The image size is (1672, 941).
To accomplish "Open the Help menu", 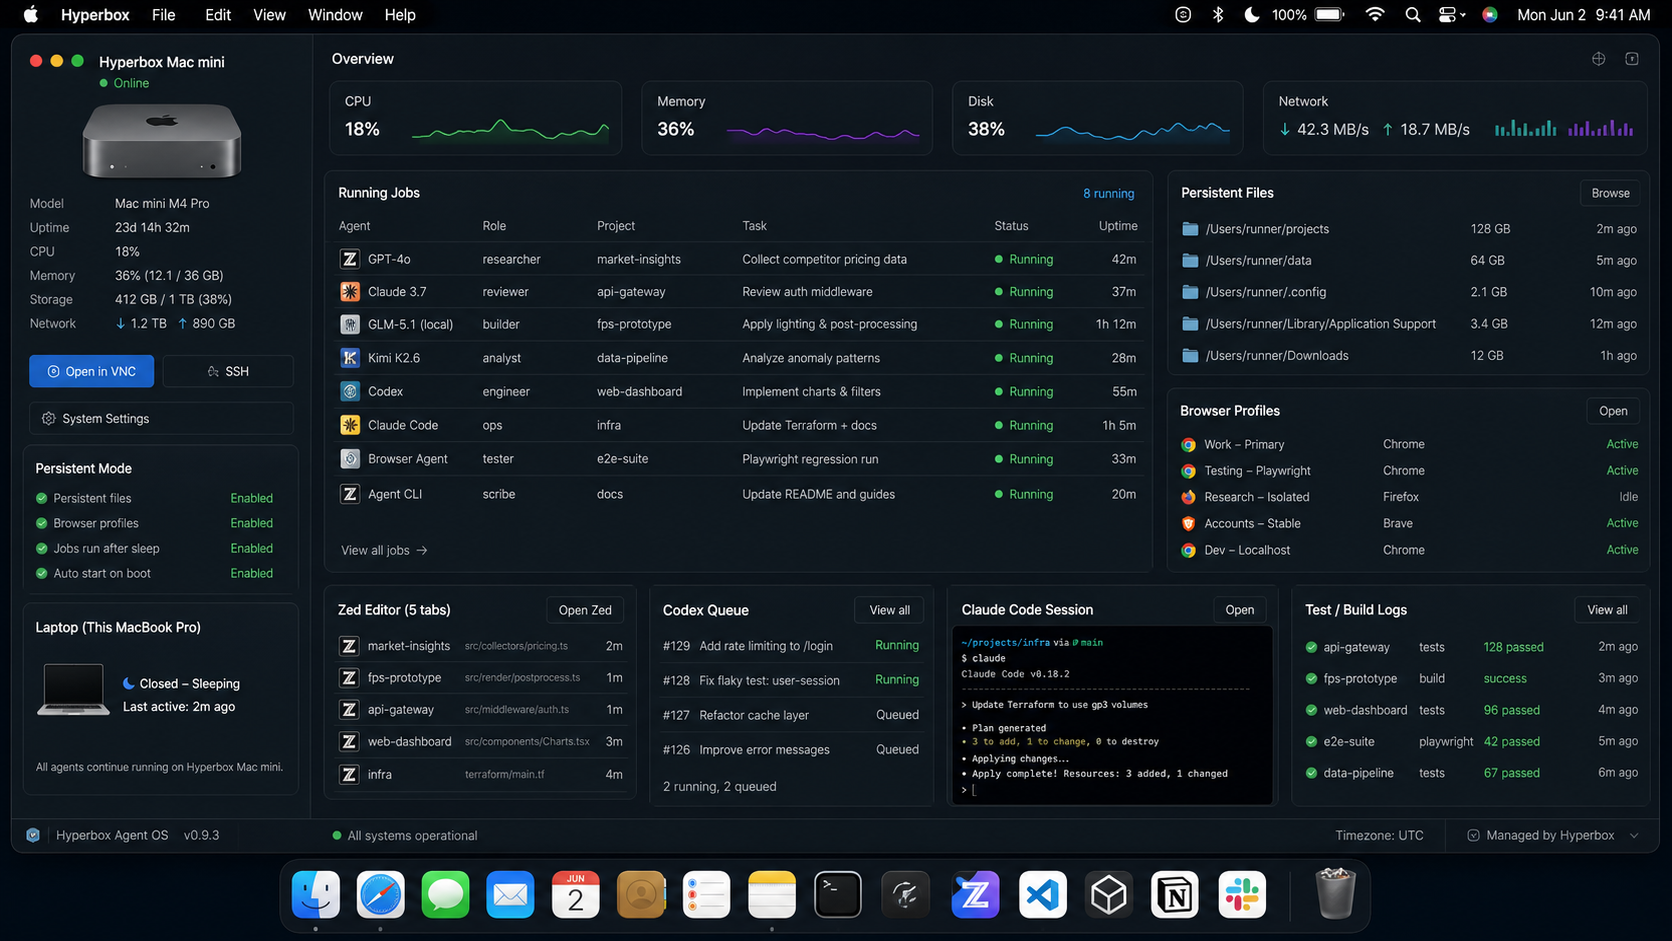I will tap(400, 15).
